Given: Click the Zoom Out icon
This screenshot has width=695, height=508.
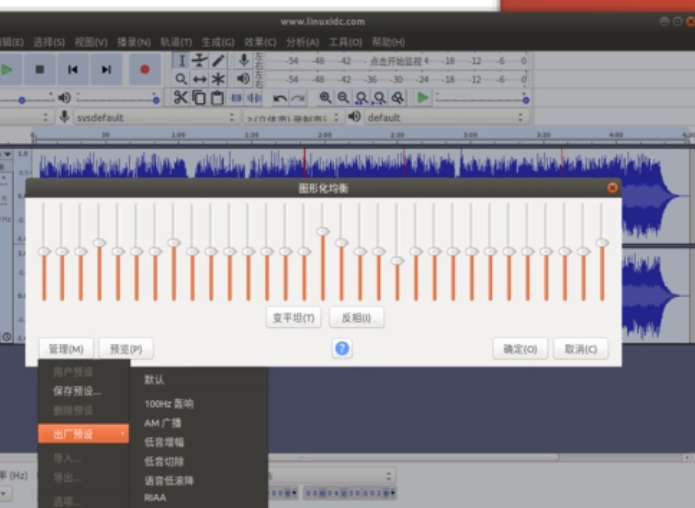Looking at the screenshot, I should pyautogui.click(x=343, y=98).
